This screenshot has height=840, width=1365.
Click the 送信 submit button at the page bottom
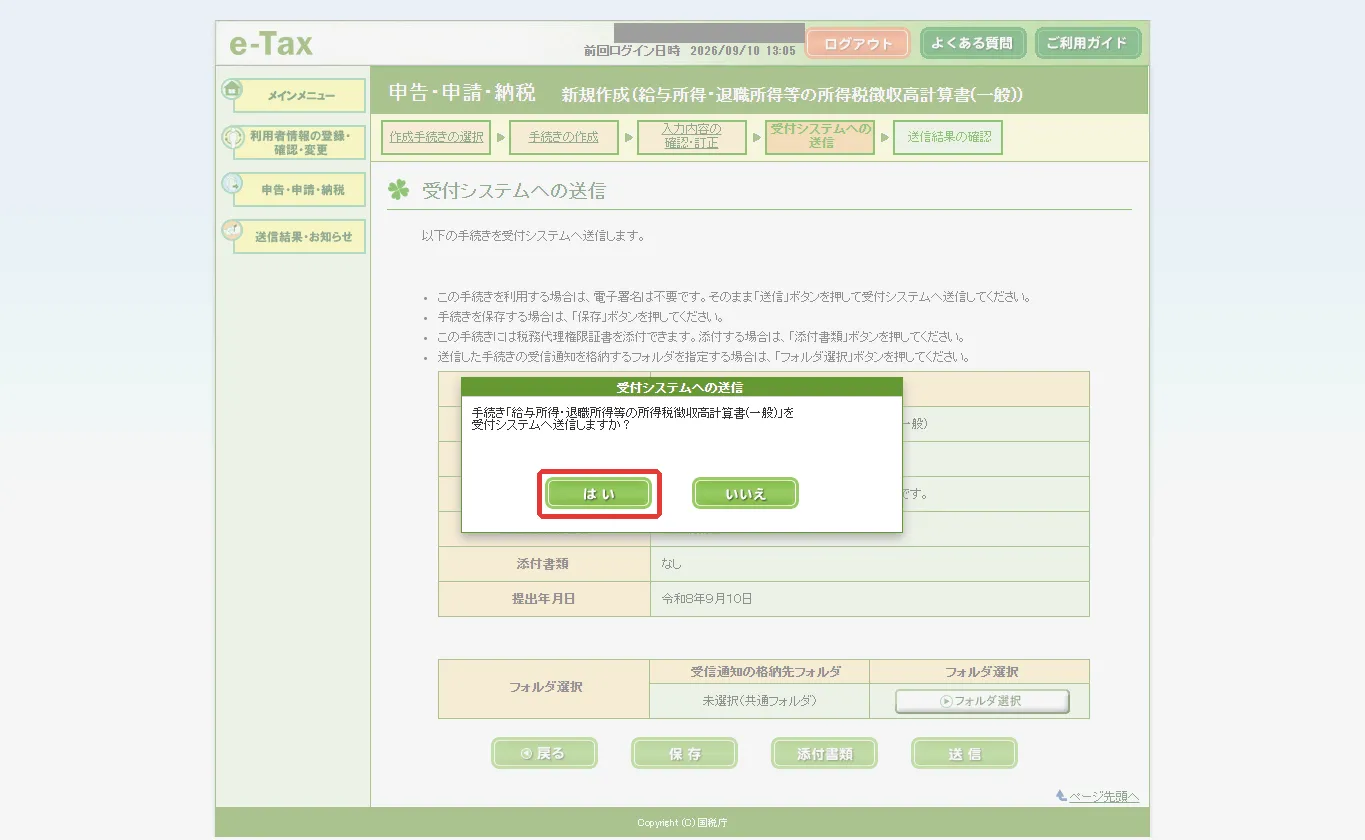964,753
